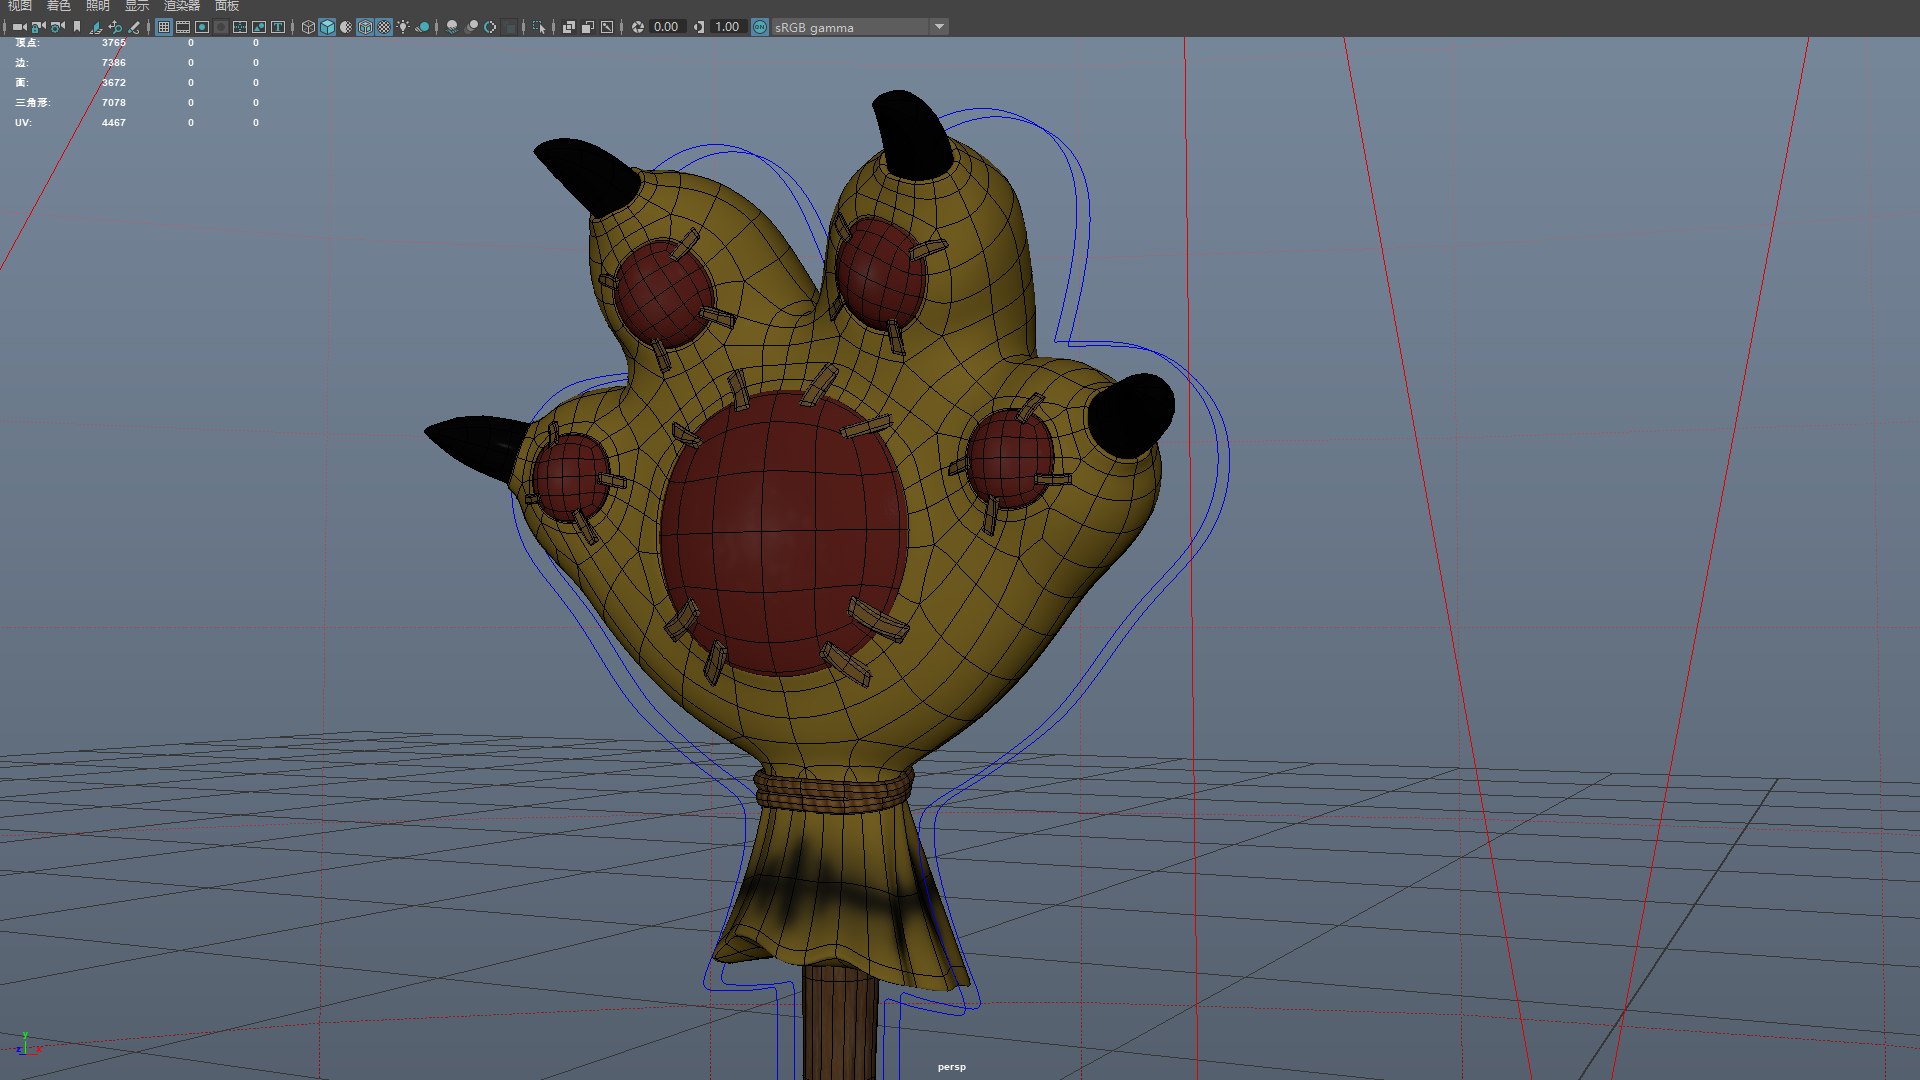
Task: Click the select camera icon
Action: click(19, 27)
